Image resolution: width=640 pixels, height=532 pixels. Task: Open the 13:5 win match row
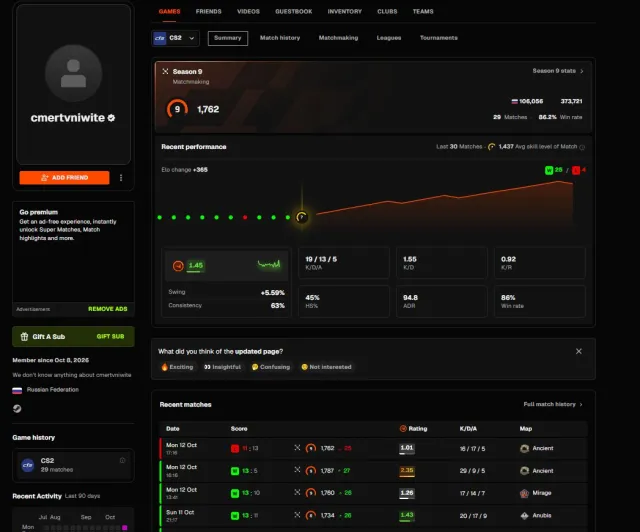click(x=373, y=471)
